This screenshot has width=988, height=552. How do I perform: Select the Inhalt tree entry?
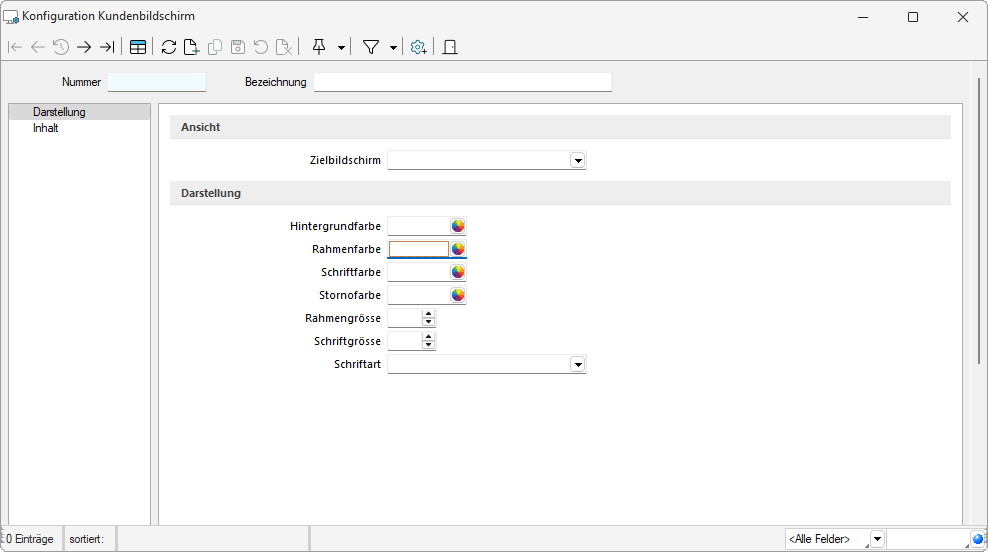pos(45,128)
